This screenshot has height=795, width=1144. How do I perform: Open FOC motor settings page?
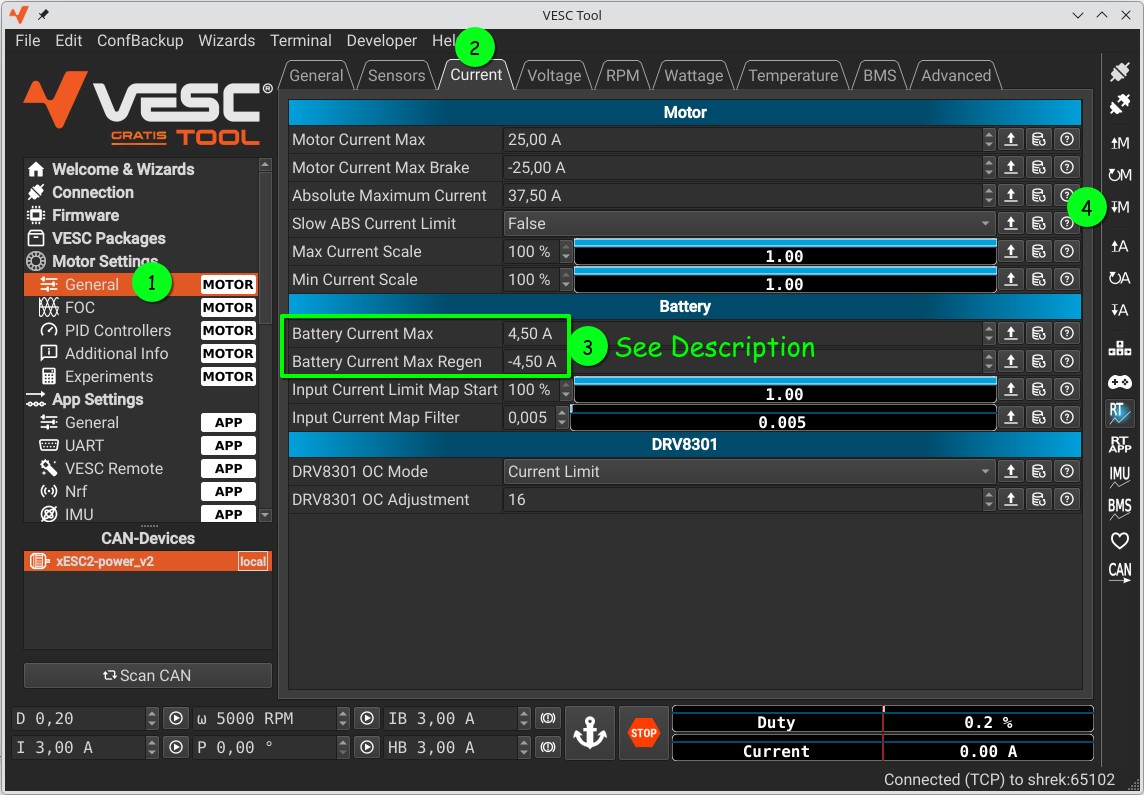coord(141,308)
